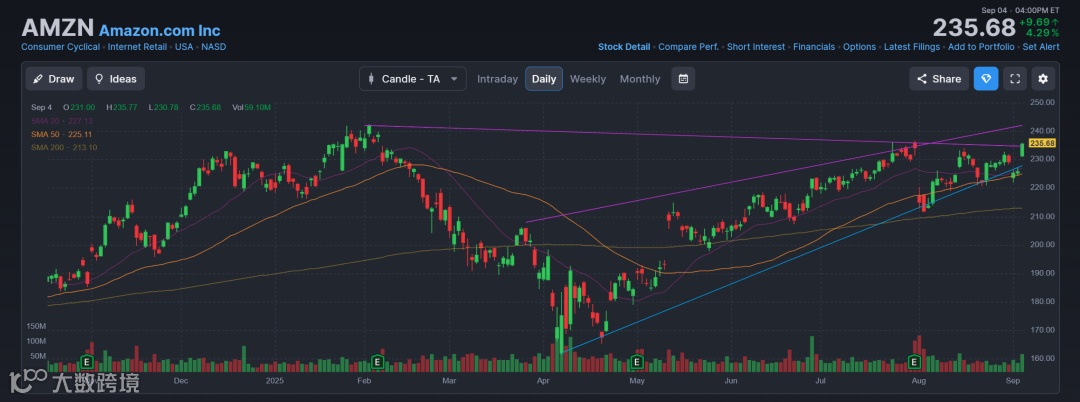View Latest Filings
The width and height of the screenshot is (1080, 402).
pos(911,47)
